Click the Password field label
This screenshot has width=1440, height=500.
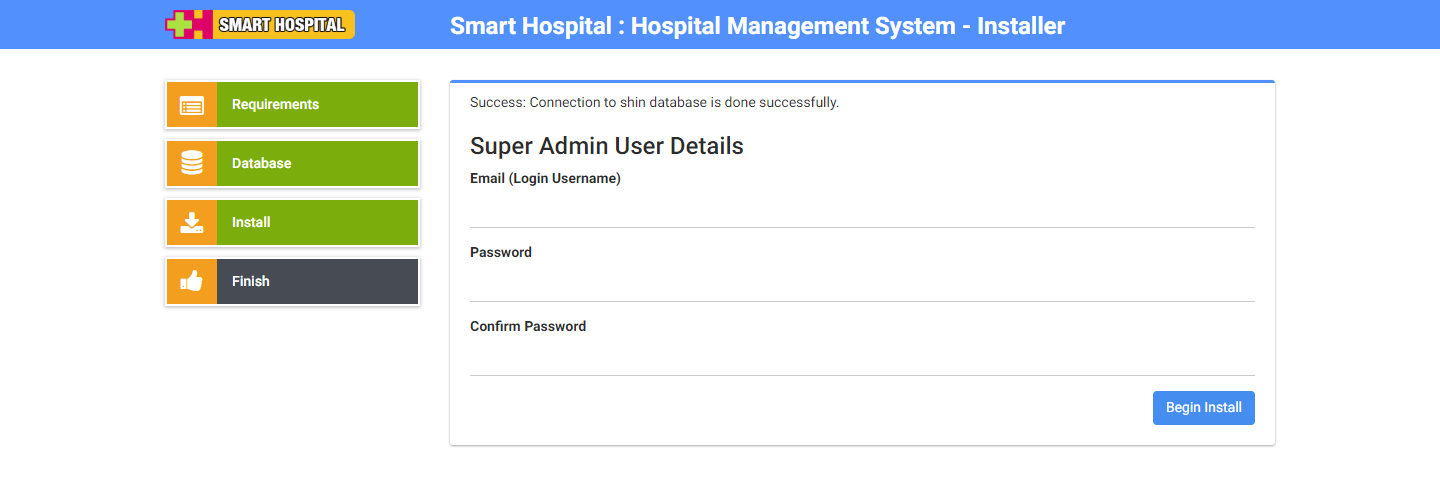501,253
